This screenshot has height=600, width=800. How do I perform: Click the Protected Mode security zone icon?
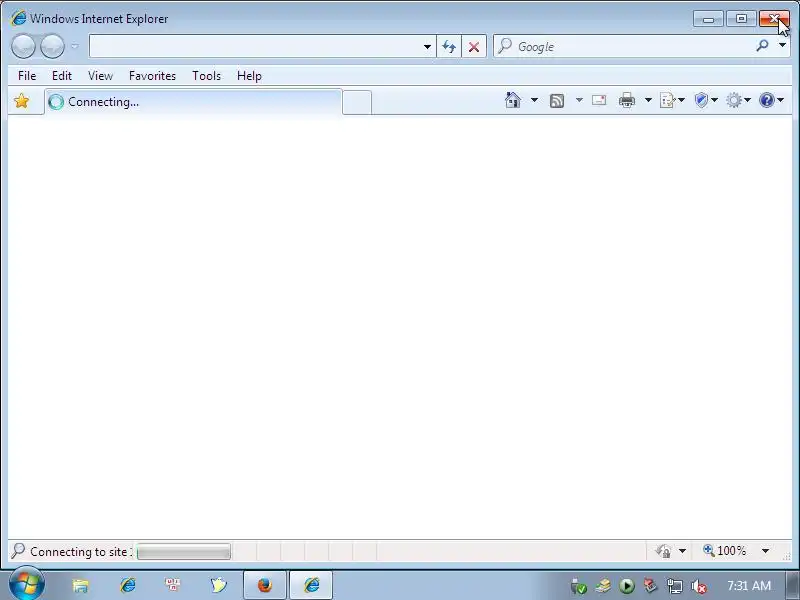tap(663, 551)
